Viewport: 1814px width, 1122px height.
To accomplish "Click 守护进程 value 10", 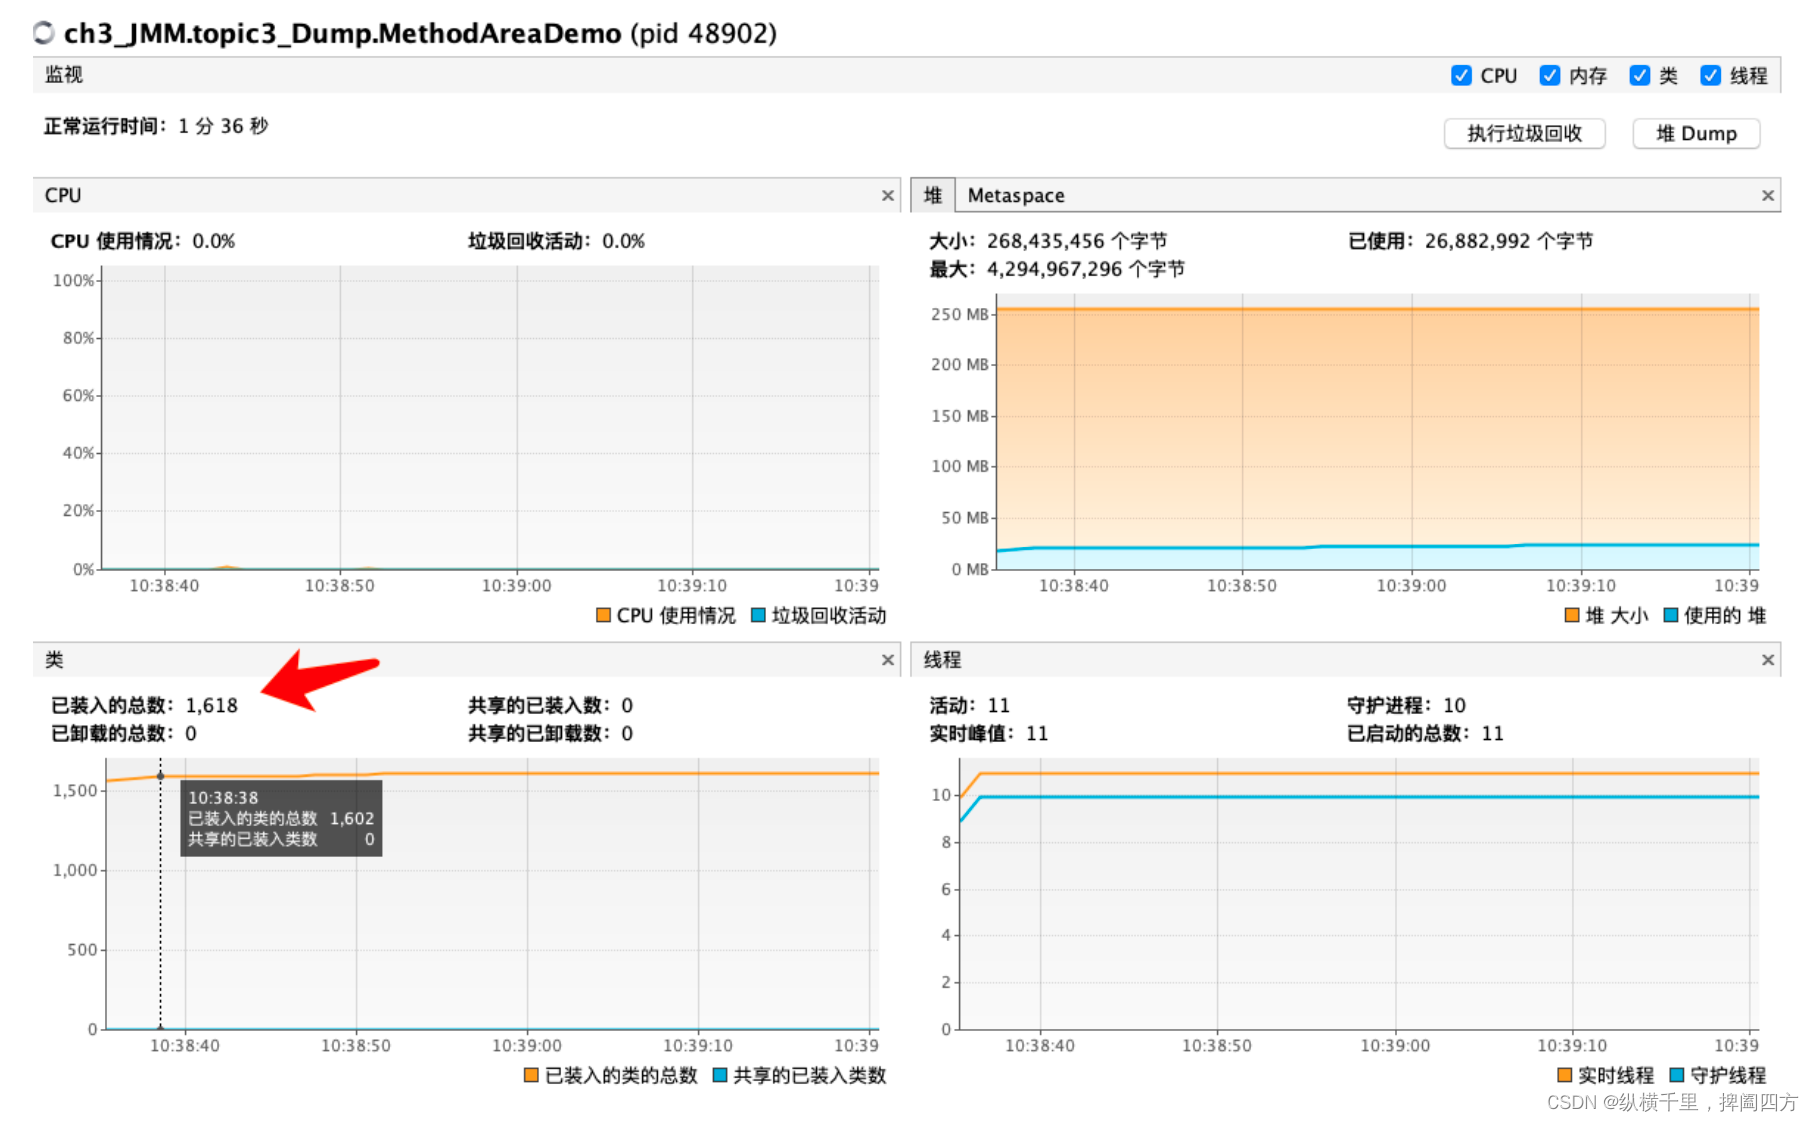I will pyautogui.click(x=1455, y=706).
